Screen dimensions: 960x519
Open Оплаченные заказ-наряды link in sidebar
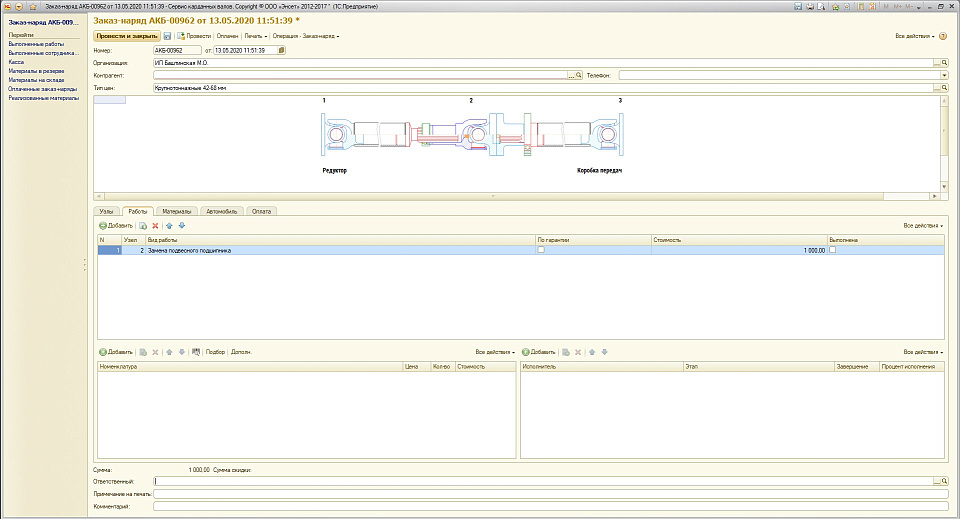pos(42,88)
